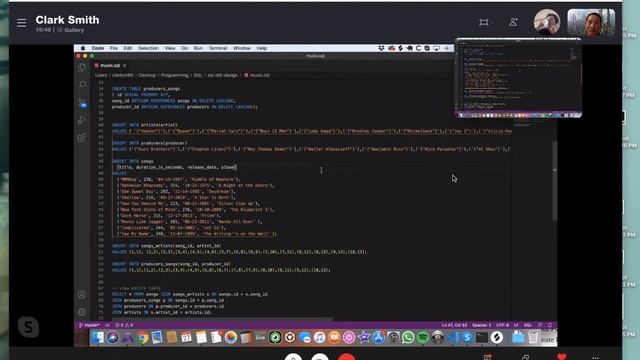Change the SQL language mode in the status bar
The image size is (640, 360).
click(x=528, y=325)
